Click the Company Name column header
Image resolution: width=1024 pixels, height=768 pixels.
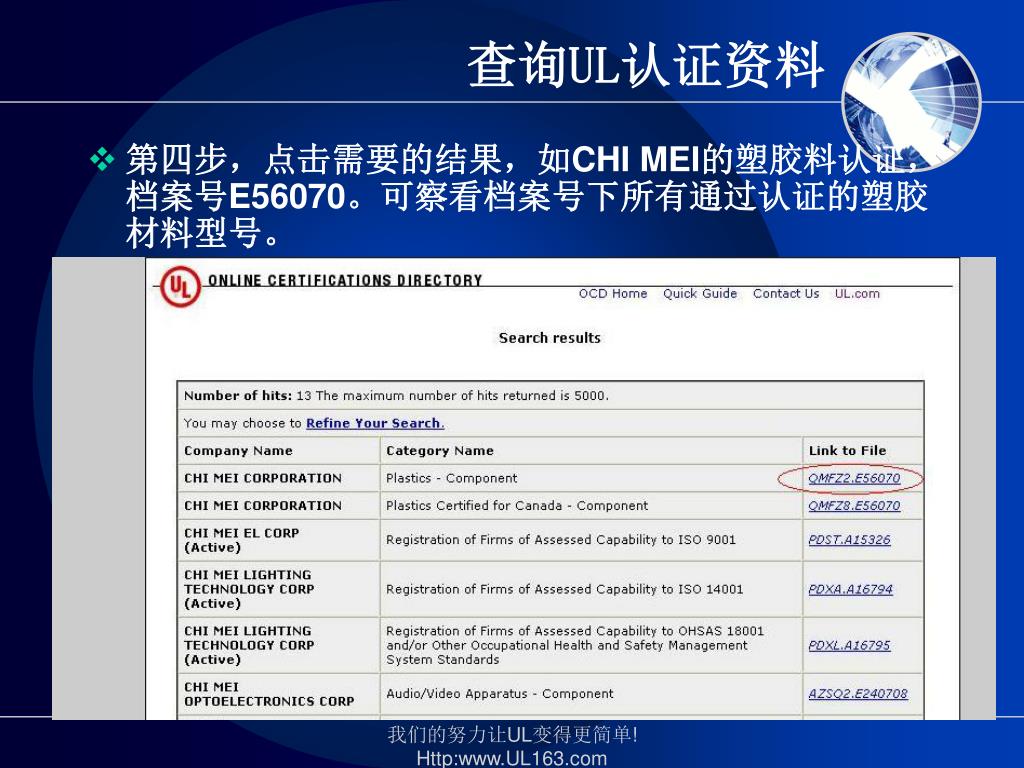click(x=278, y=451)
